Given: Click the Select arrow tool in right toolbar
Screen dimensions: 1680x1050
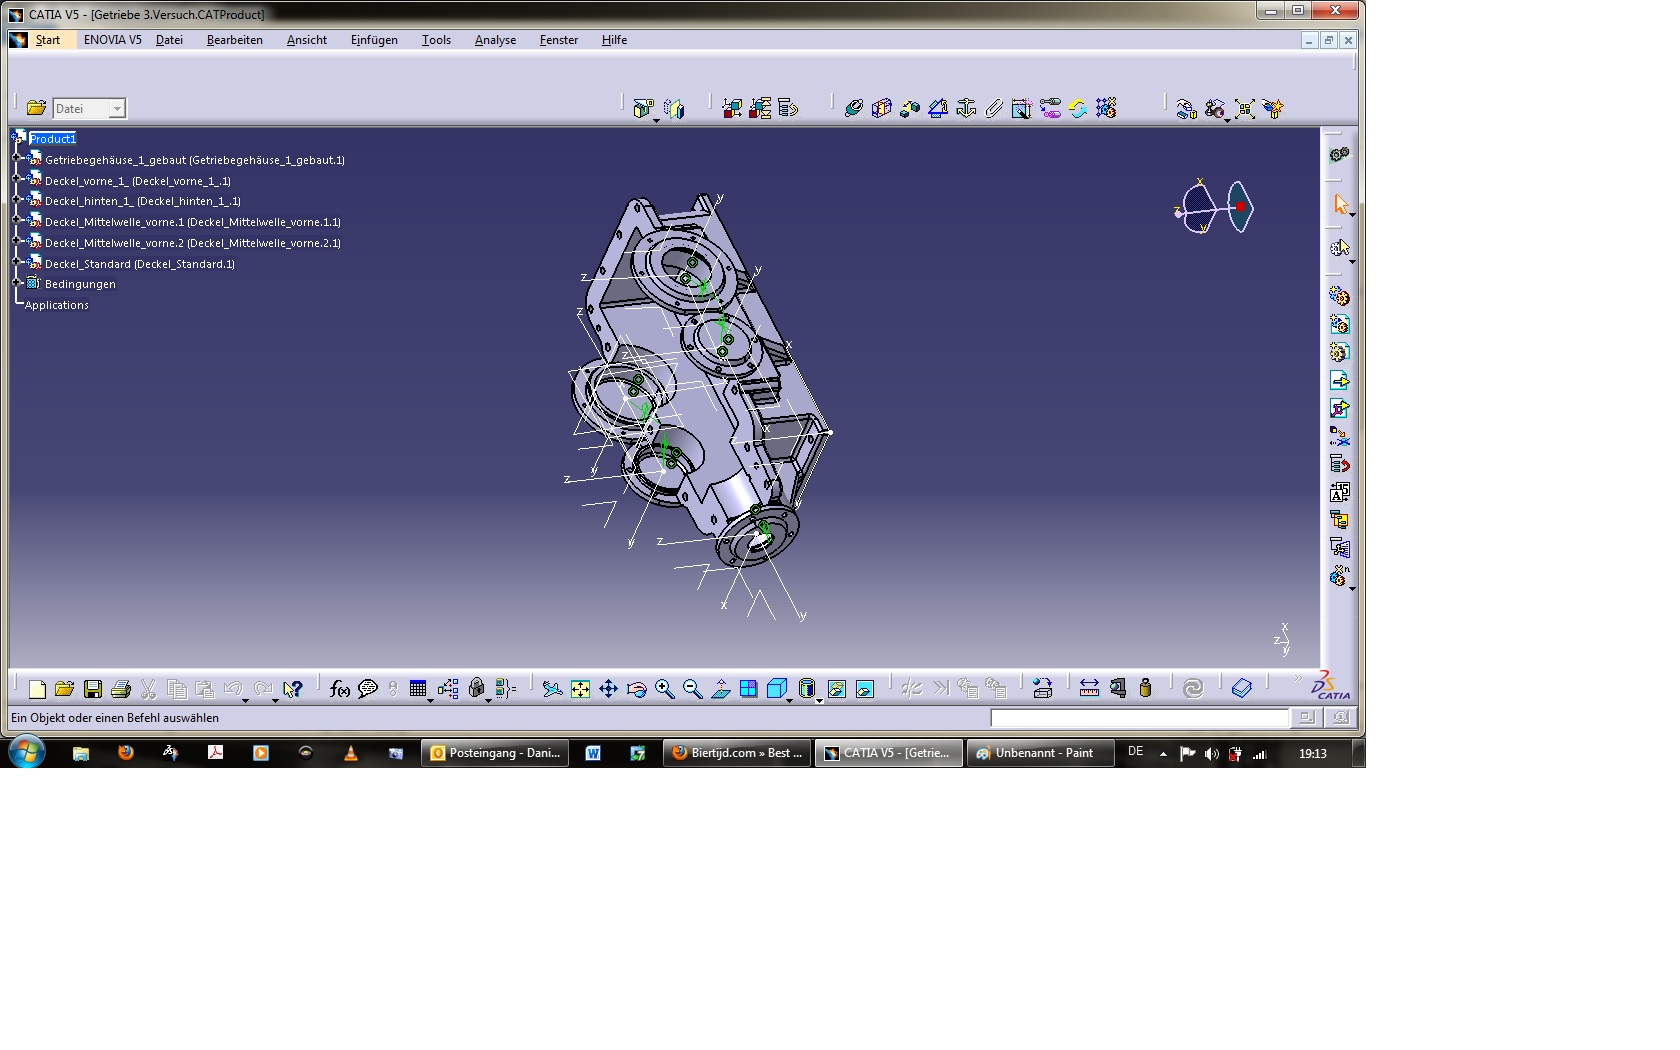Looking at the screenshot, I should [1341, 204].
